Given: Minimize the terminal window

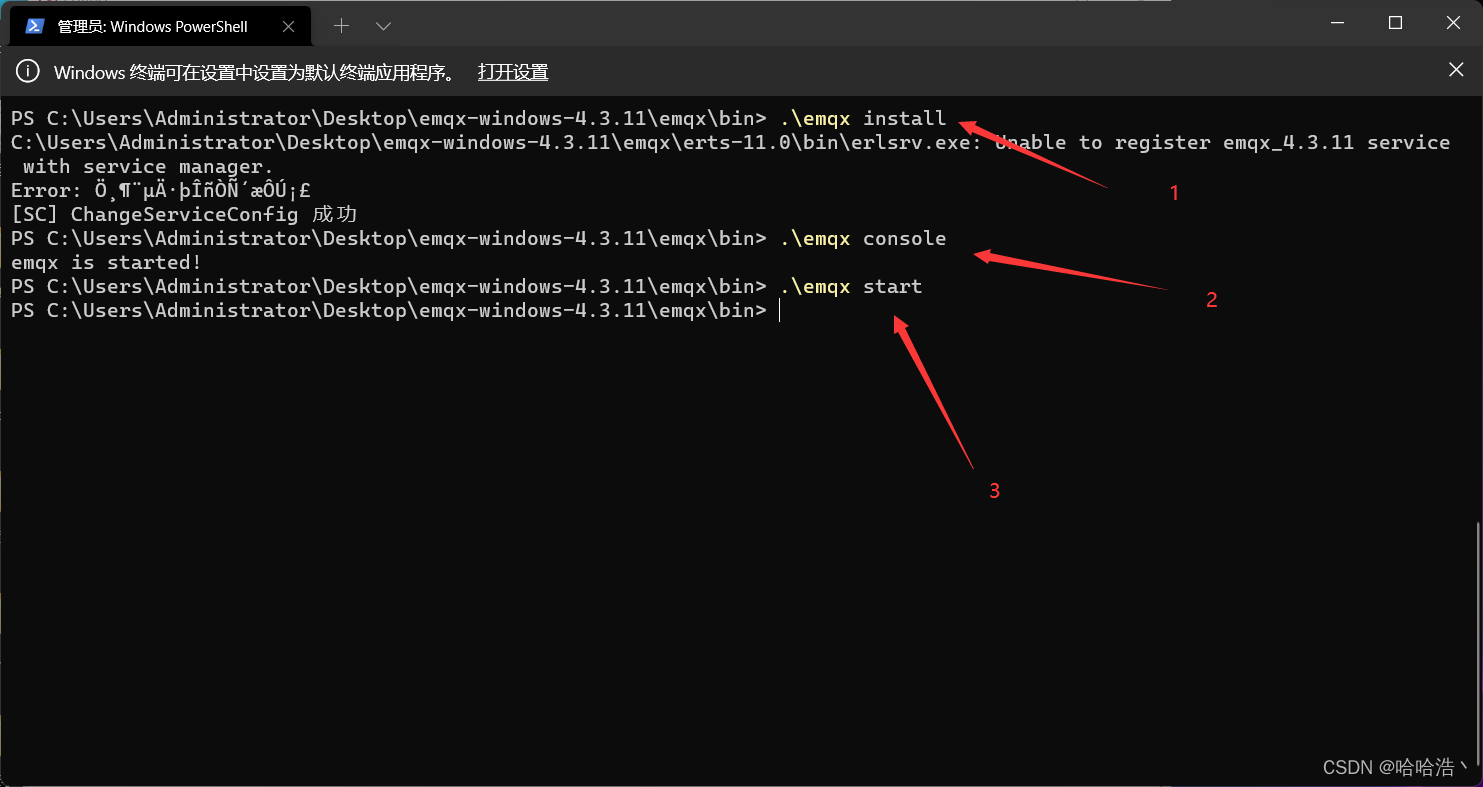Looking at the screenshot, I should pyautogui.click(x=1339, y=23).
